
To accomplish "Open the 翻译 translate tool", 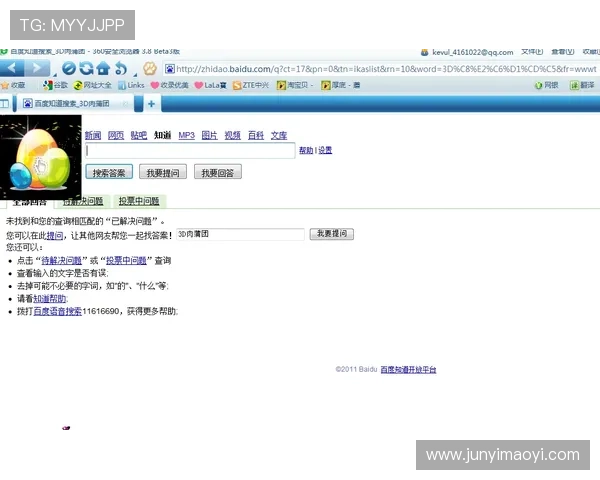I will 582,85.
